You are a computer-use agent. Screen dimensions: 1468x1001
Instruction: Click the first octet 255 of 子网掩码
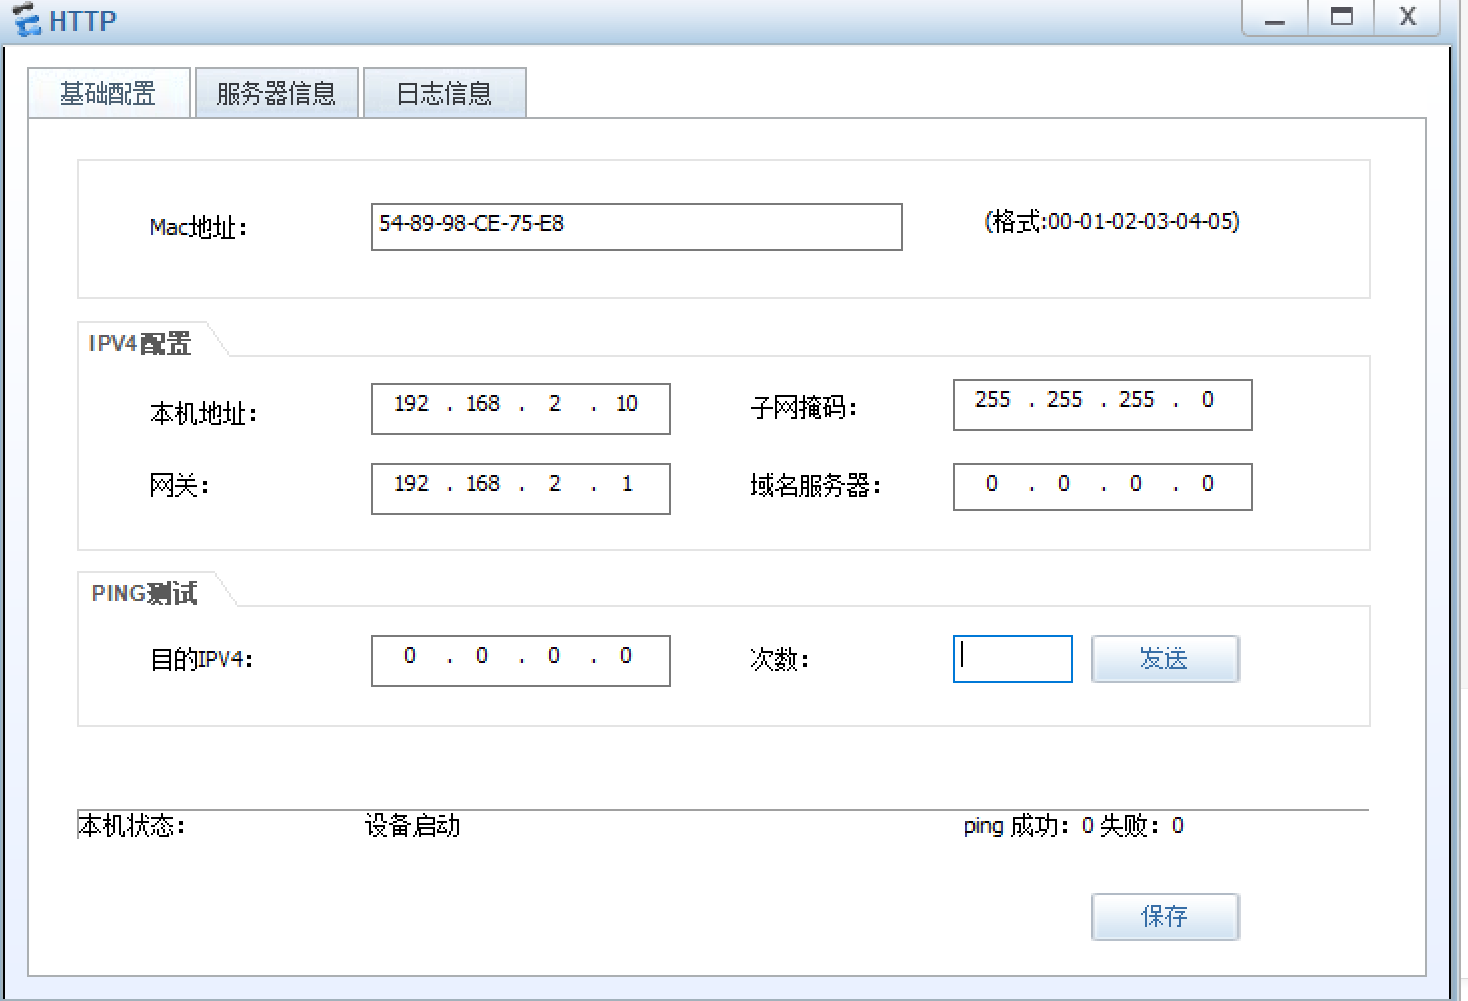[x=993, y=400]
